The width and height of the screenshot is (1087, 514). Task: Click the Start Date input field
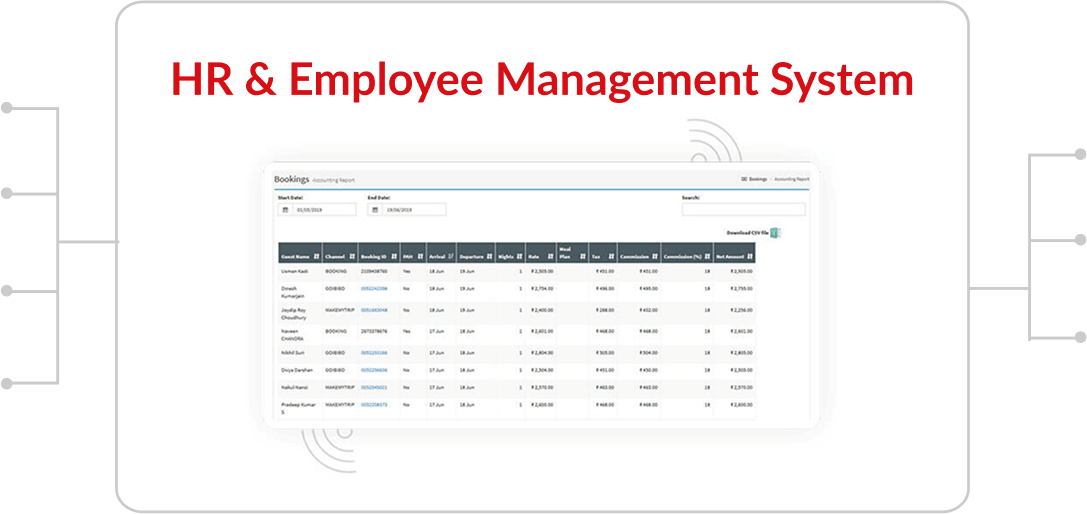pos(324,209)
